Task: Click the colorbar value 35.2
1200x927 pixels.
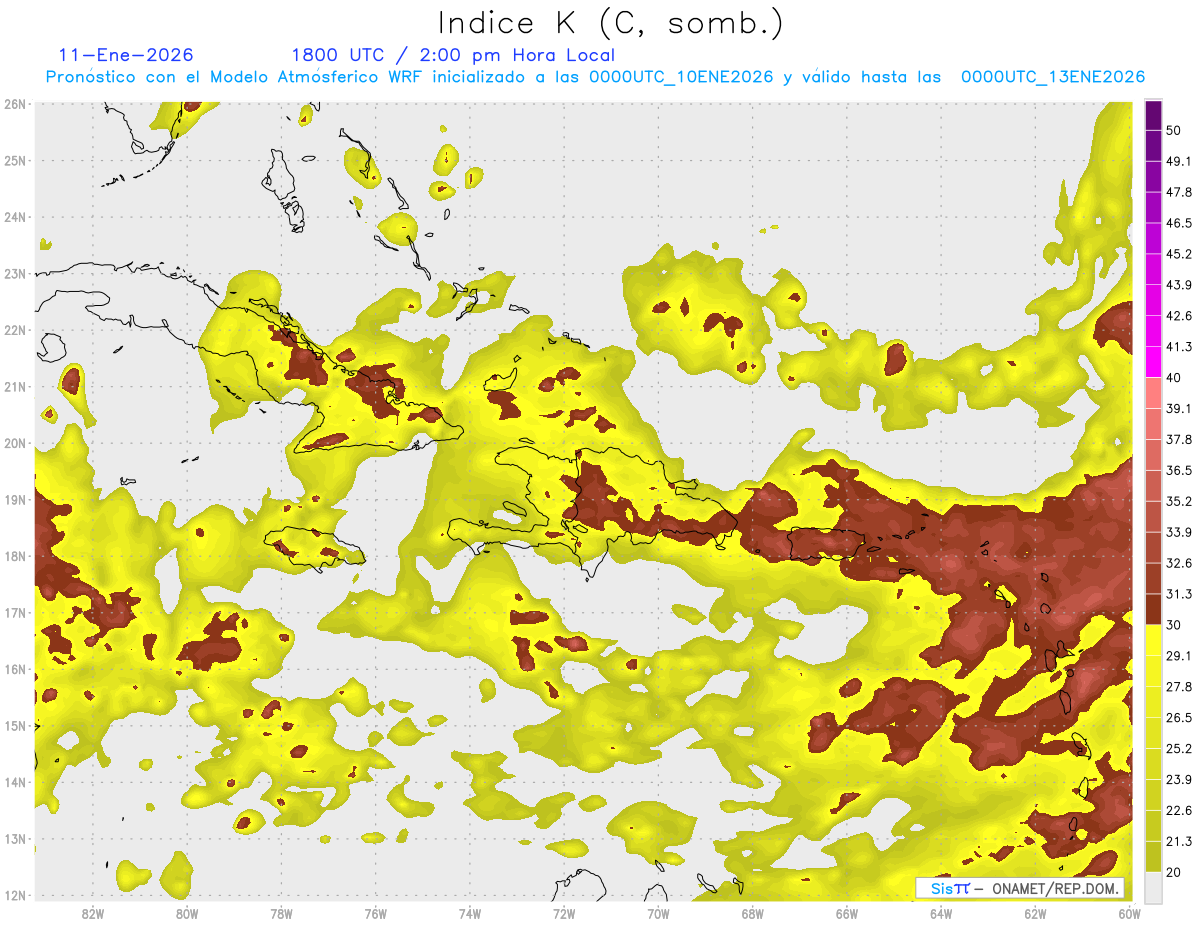Action: tap(1179, 501)
